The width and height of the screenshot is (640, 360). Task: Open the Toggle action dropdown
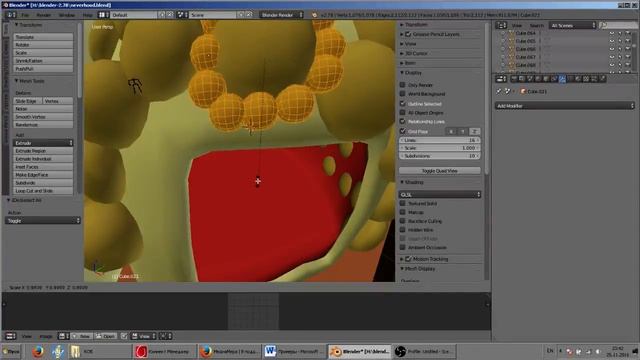click(x=42, y=220)
